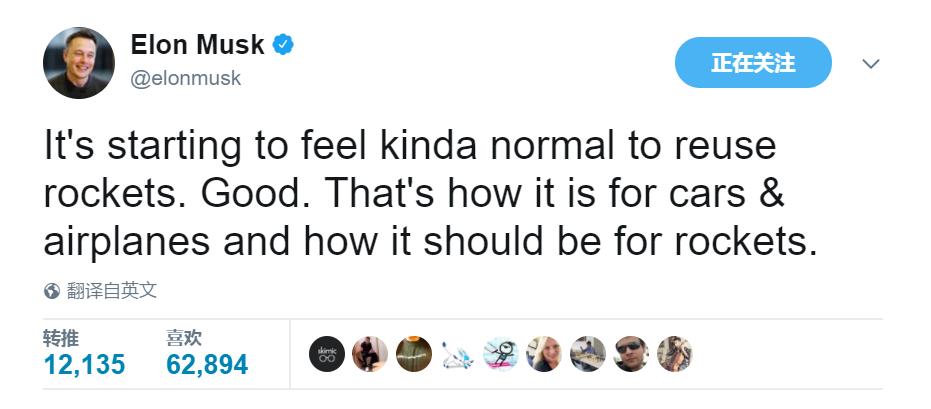Screen dimensions: 931x409
Task: Click the black glasses logo avatar
Action: click(327, 354)
